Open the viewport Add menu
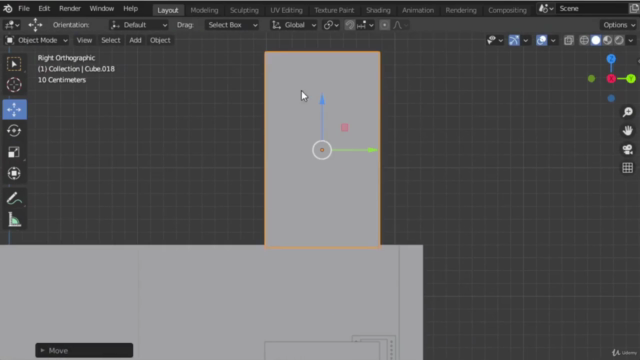Image resolution: width=640 pixels, height=360 pixels. 135,40
